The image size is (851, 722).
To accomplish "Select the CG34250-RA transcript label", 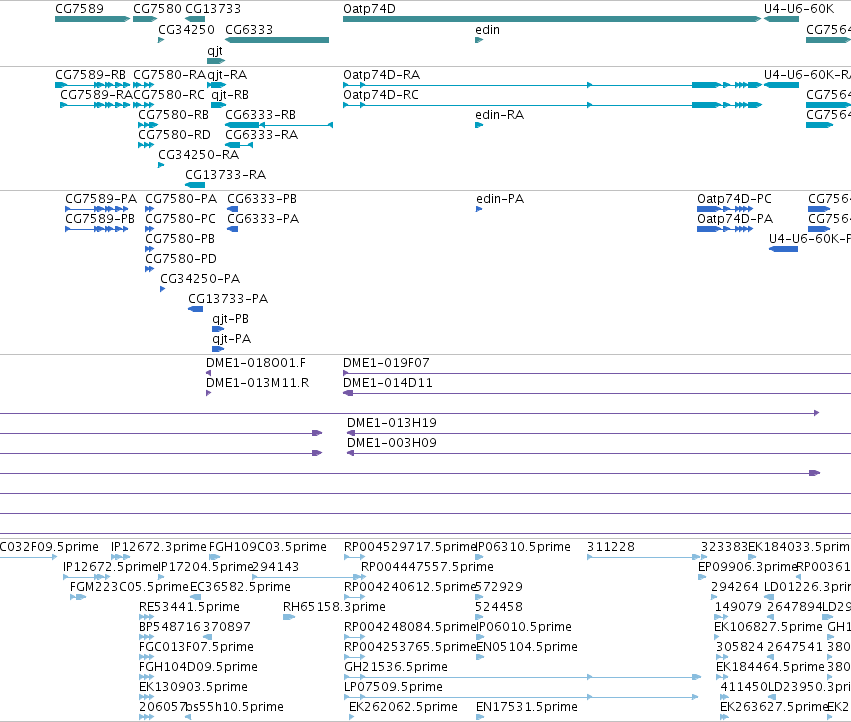I will (x=199, y=155).
